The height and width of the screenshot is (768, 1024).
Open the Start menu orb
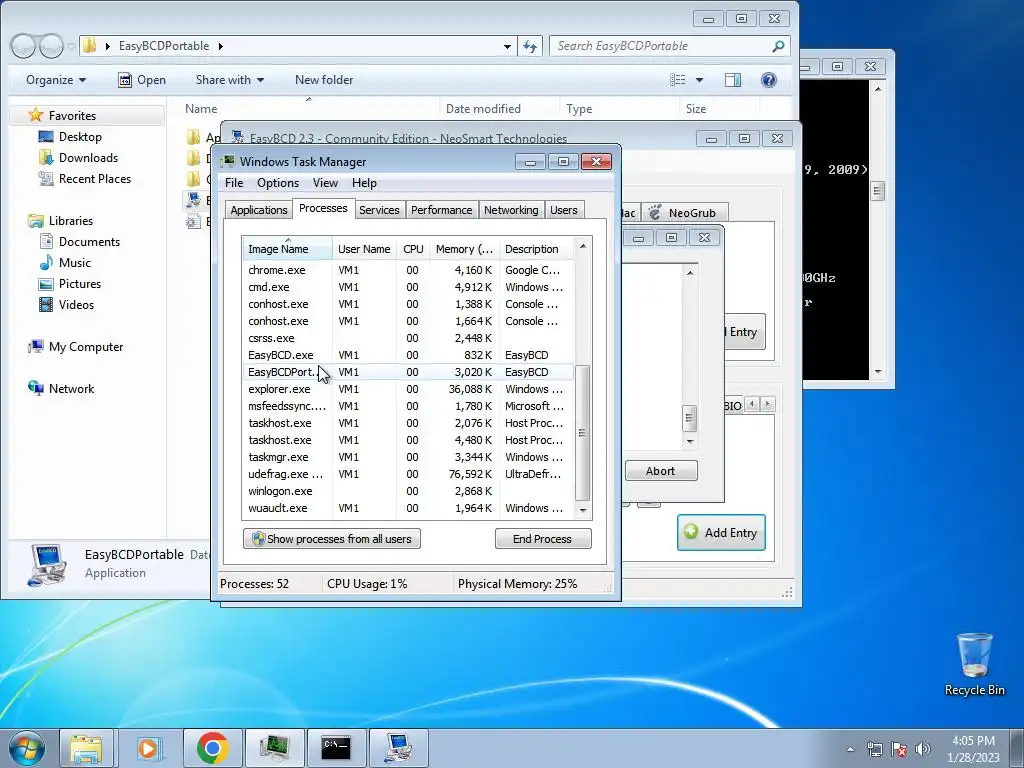27,748
